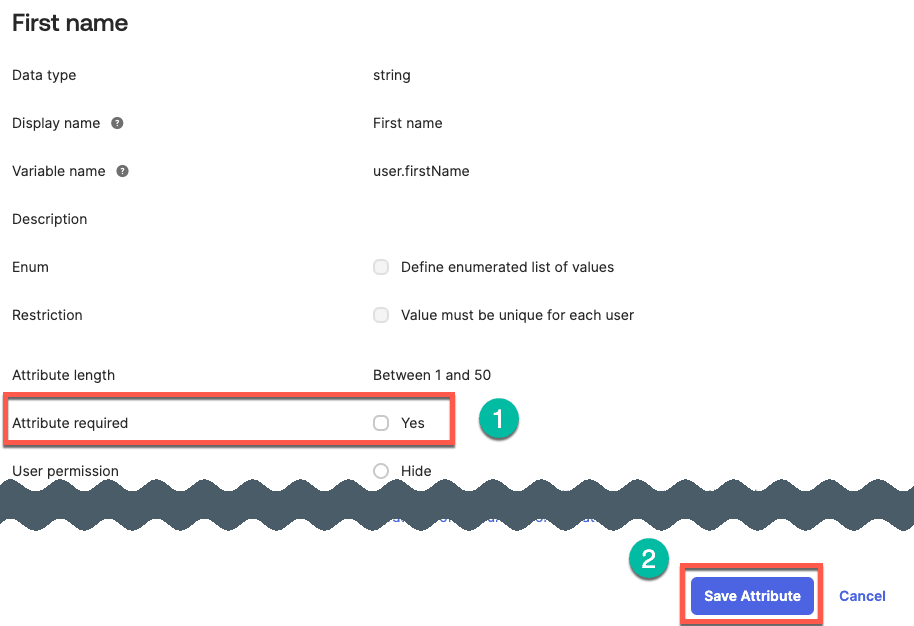Image resolution: width=914 pixels, height=626 pixels.
Task: Tick the Attribute required Yes checkbox
Action: 381,423
